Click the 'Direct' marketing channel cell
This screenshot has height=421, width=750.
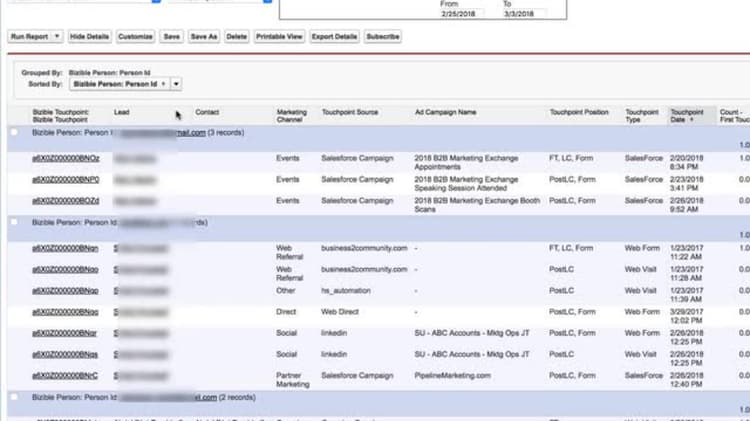(x=286, y=311)
